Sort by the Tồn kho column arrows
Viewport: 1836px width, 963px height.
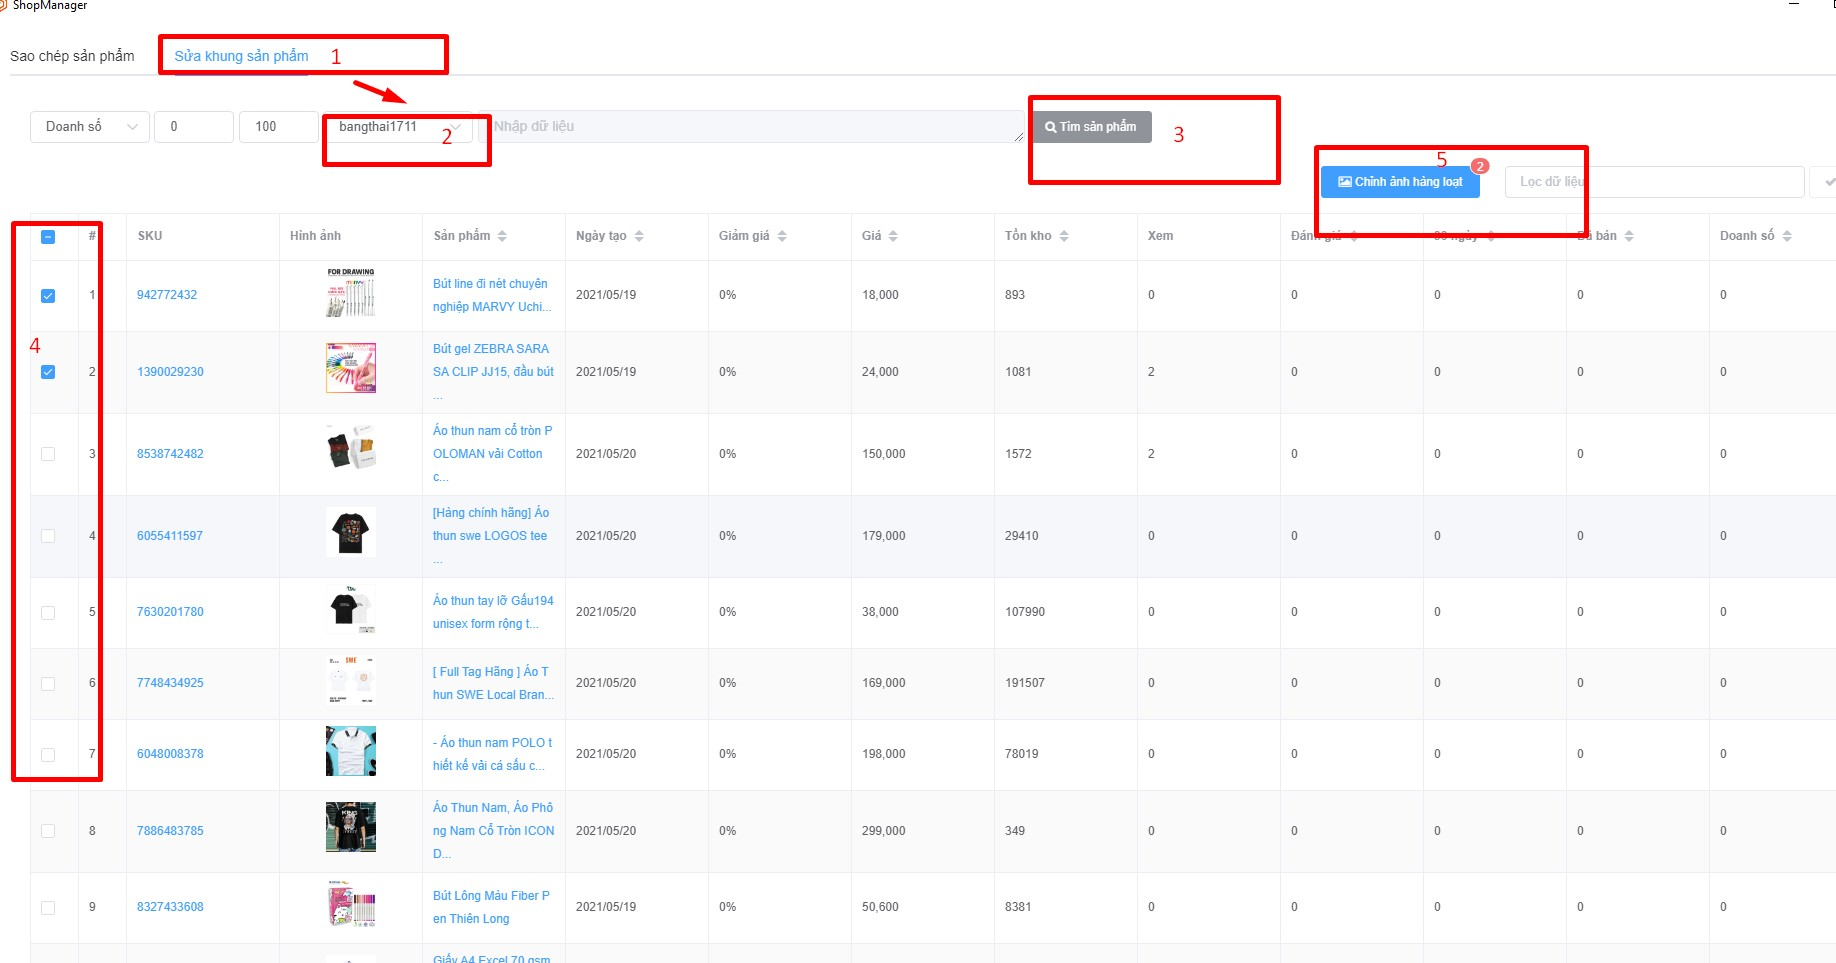pyautogui.click(x=1064, y=236)
